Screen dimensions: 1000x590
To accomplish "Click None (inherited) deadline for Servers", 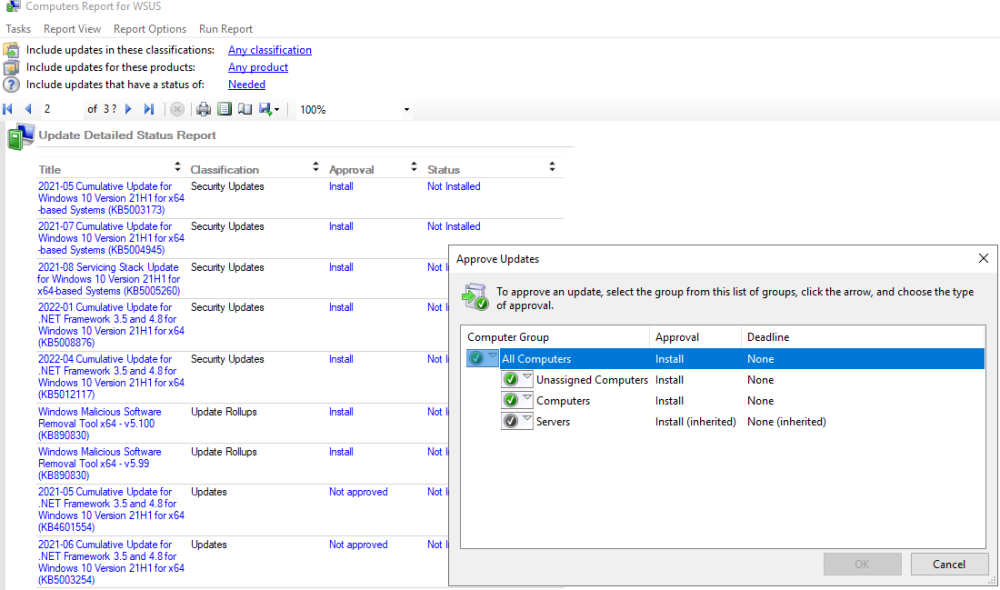I will tap(786, 422).
